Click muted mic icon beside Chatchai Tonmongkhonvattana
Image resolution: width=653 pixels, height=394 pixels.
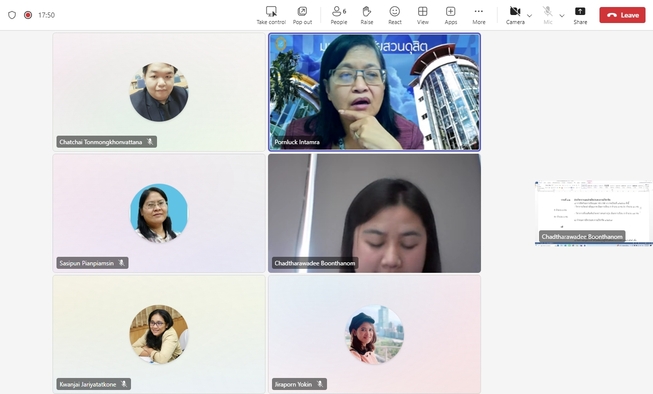point(150,142)
